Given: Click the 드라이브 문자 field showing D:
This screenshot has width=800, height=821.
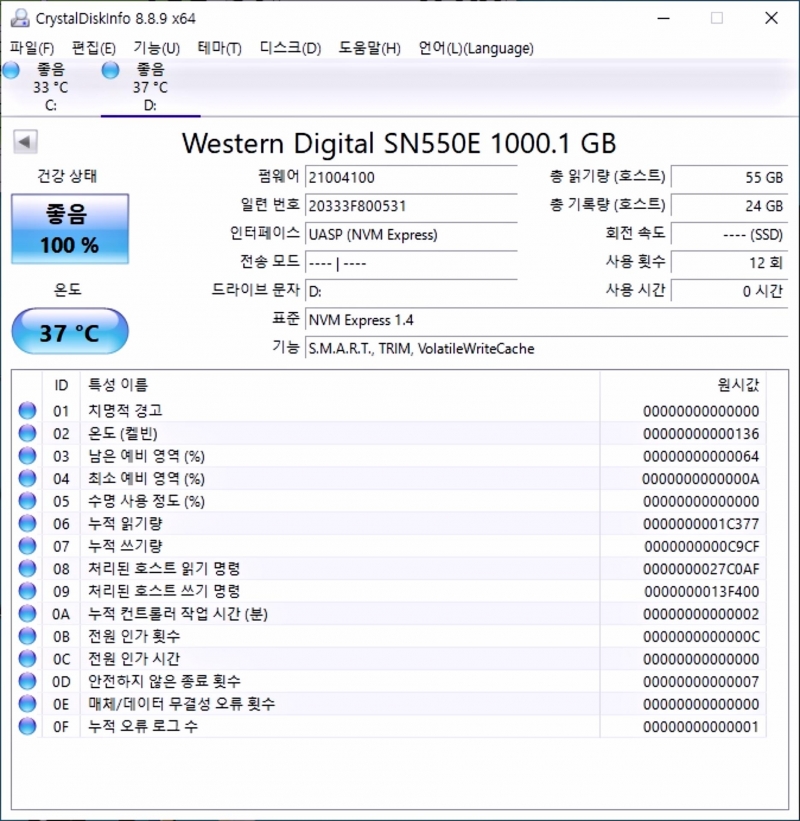Looking at the screenshot, I should coord(411,291).
